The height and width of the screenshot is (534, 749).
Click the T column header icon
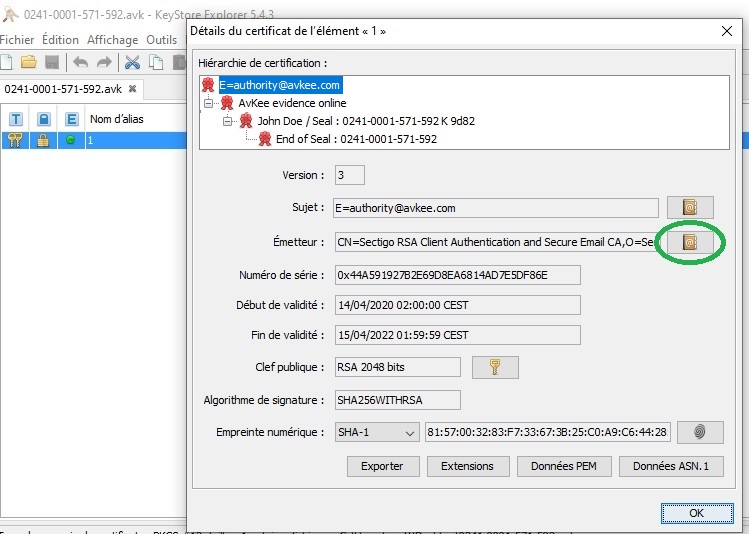click(16, 119)
